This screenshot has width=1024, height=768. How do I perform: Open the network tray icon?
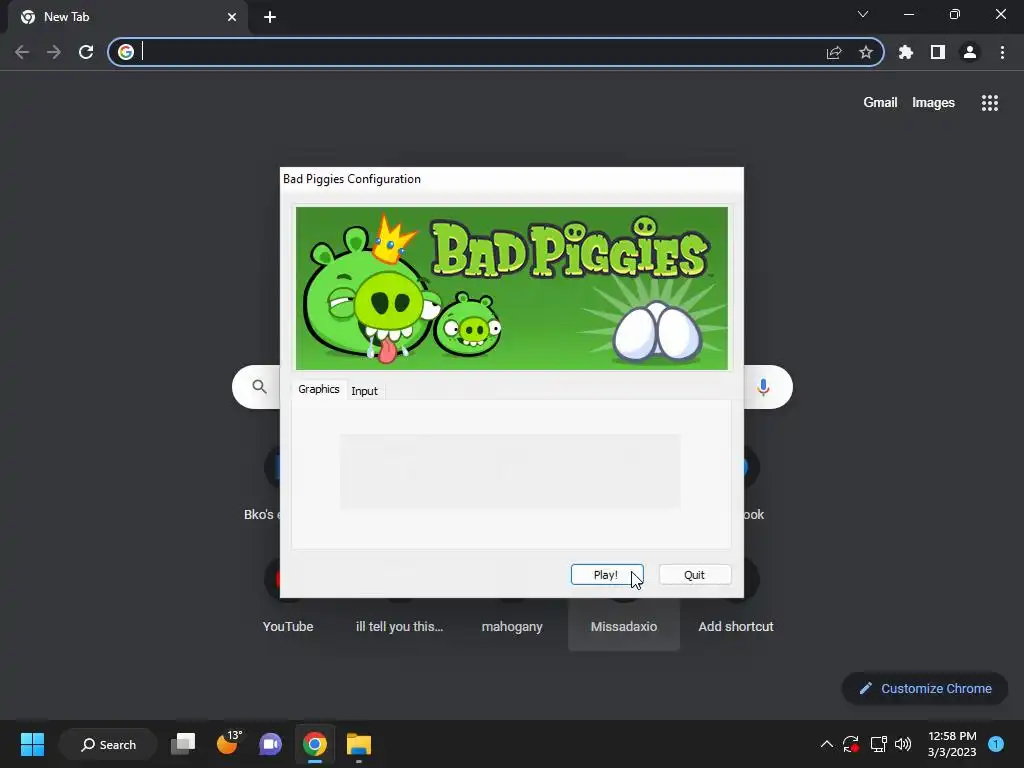tap(878, 744)
